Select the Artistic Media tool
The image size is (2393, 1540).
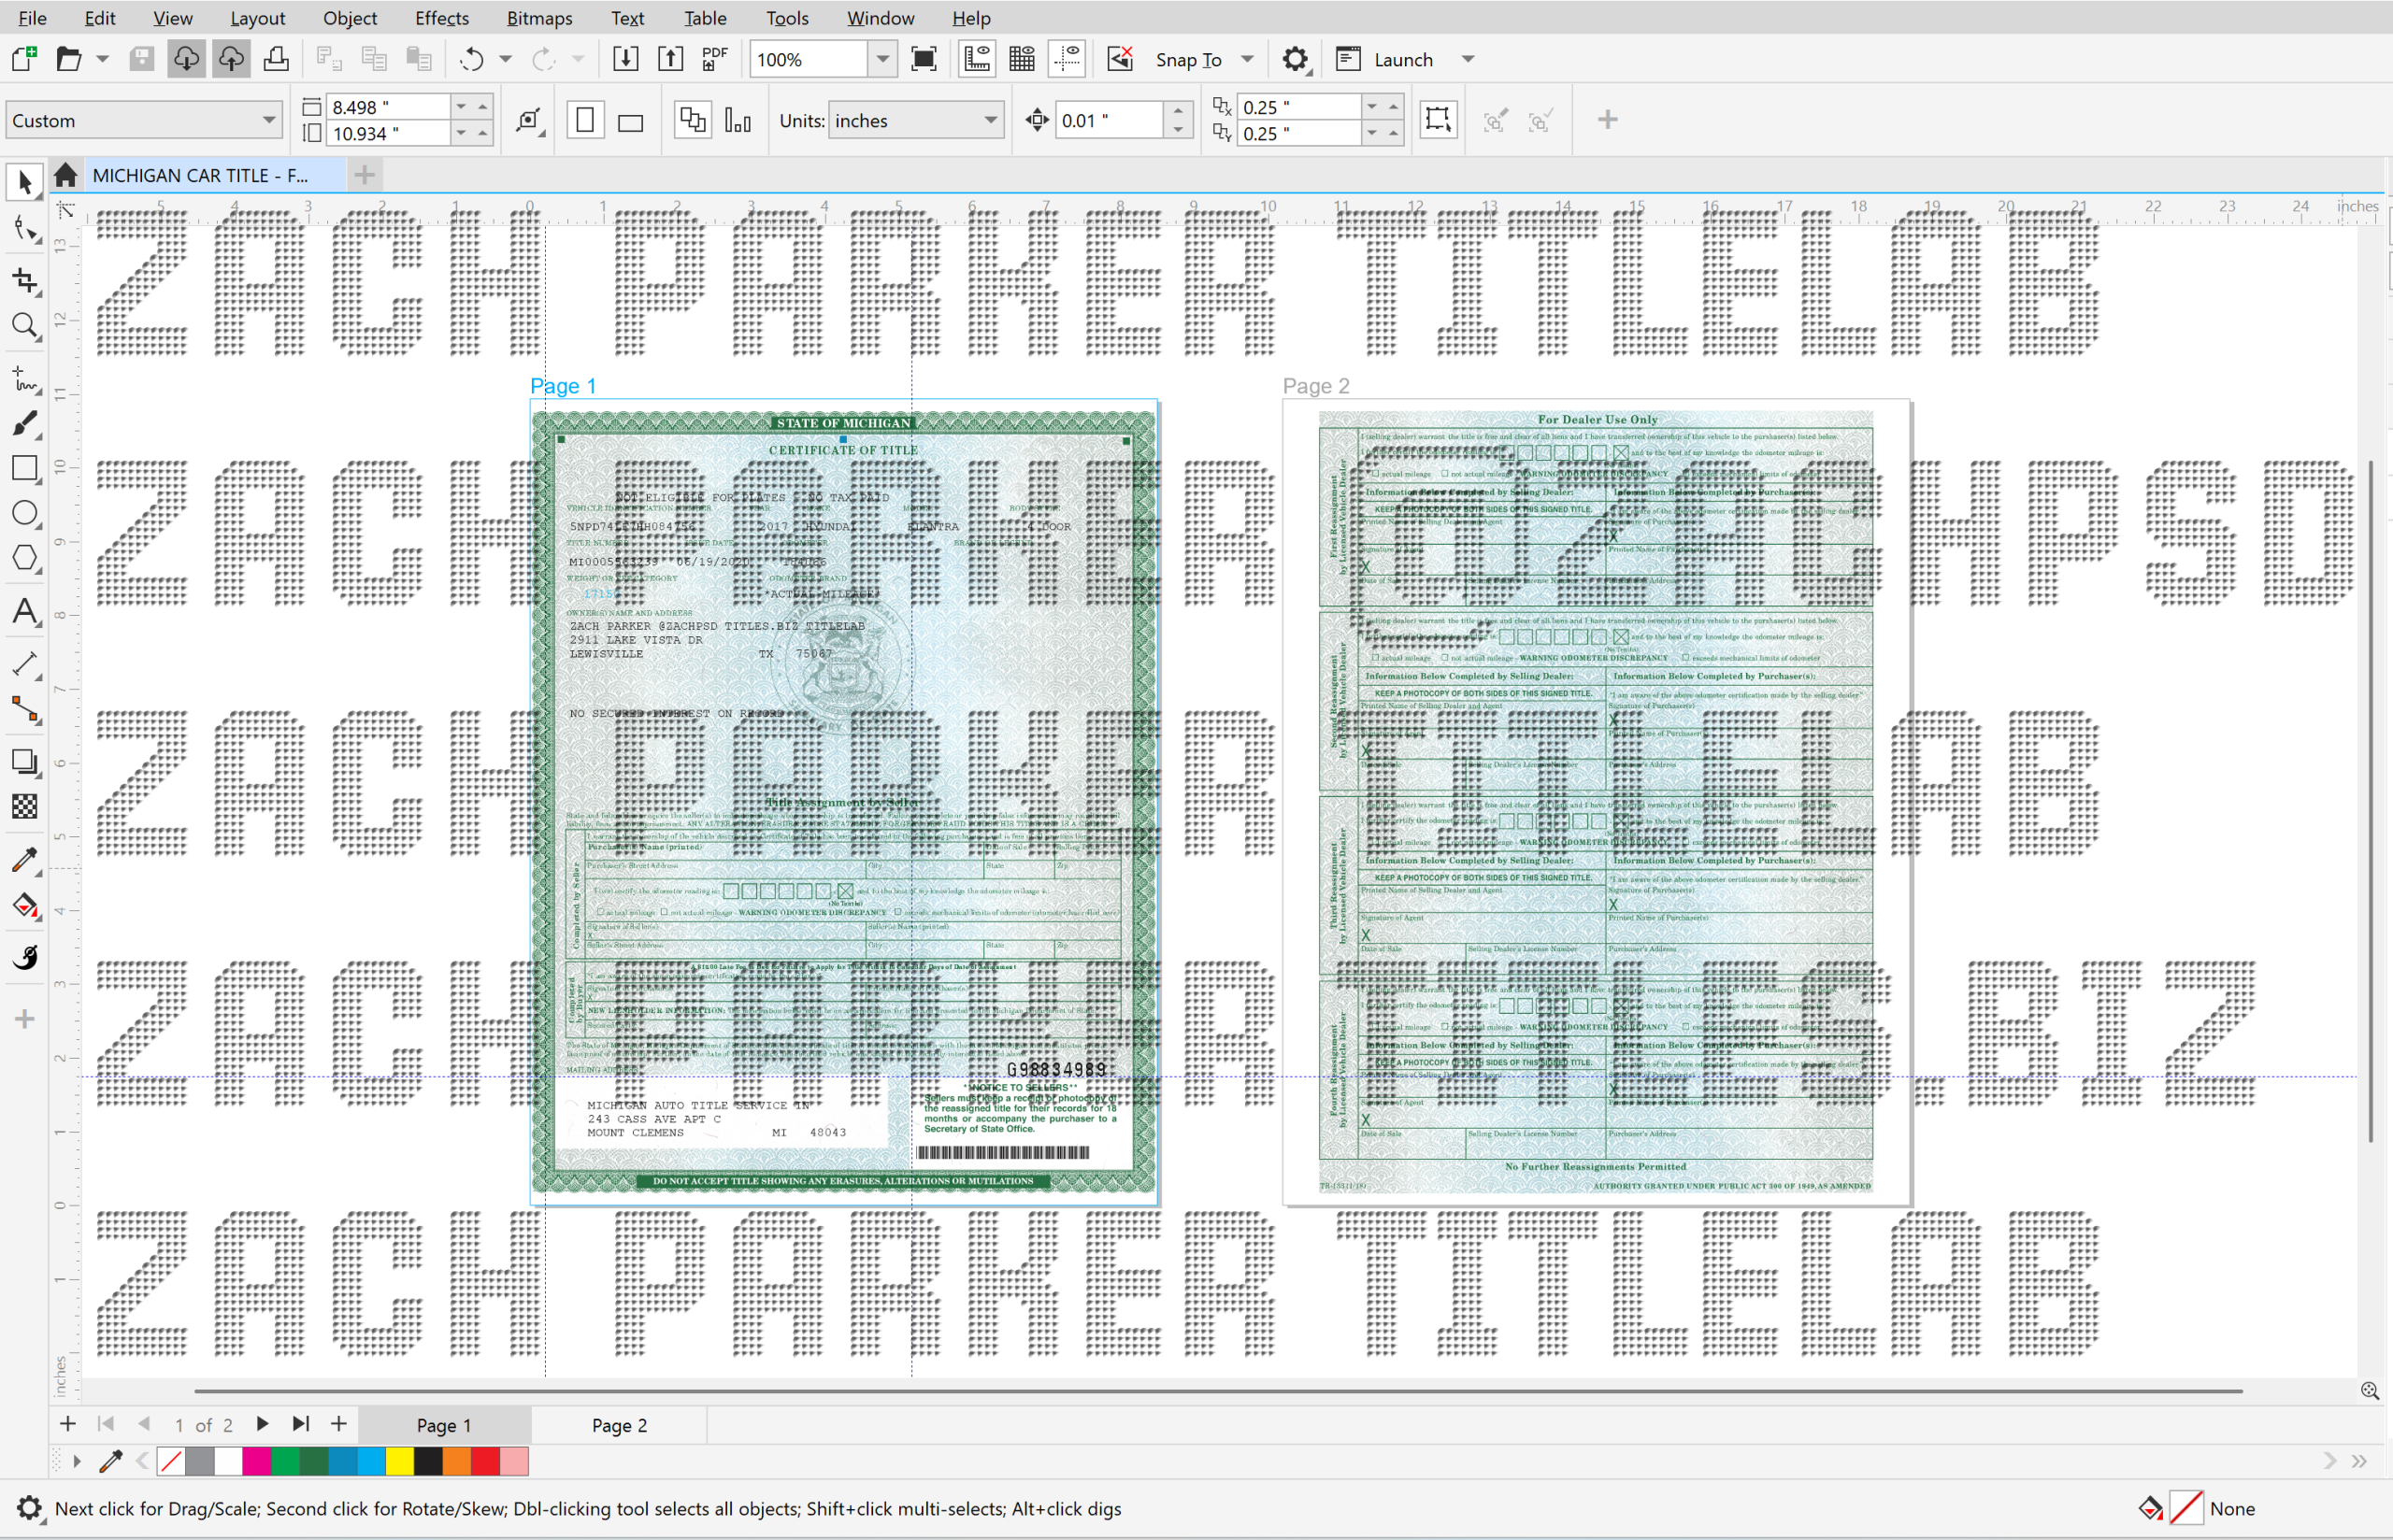pyautogui.click(x=25, y=424)
